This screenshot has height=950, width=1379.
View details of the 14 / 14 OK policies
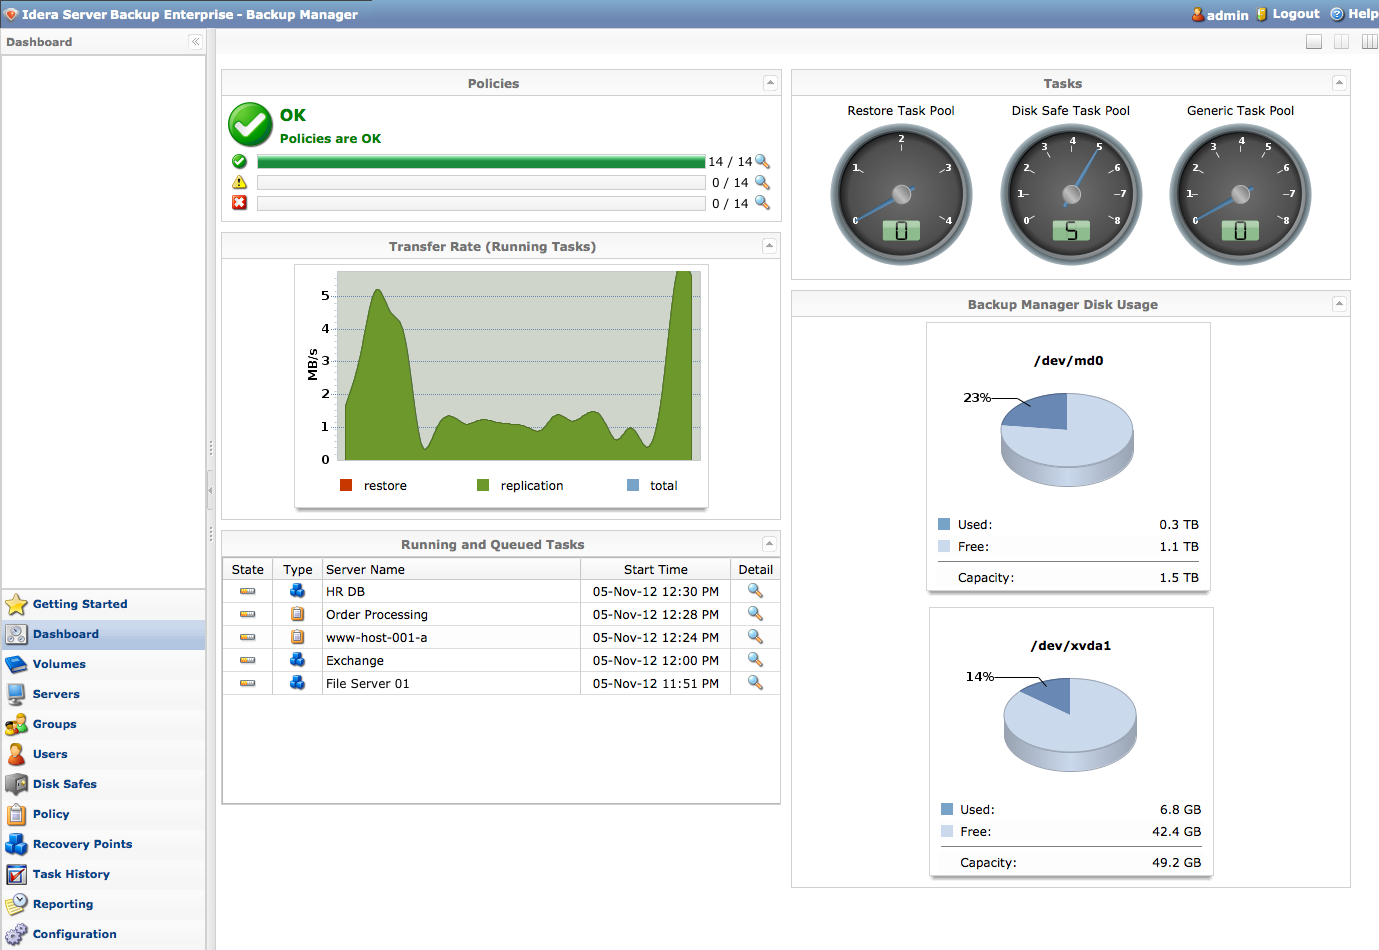point(762,161)
